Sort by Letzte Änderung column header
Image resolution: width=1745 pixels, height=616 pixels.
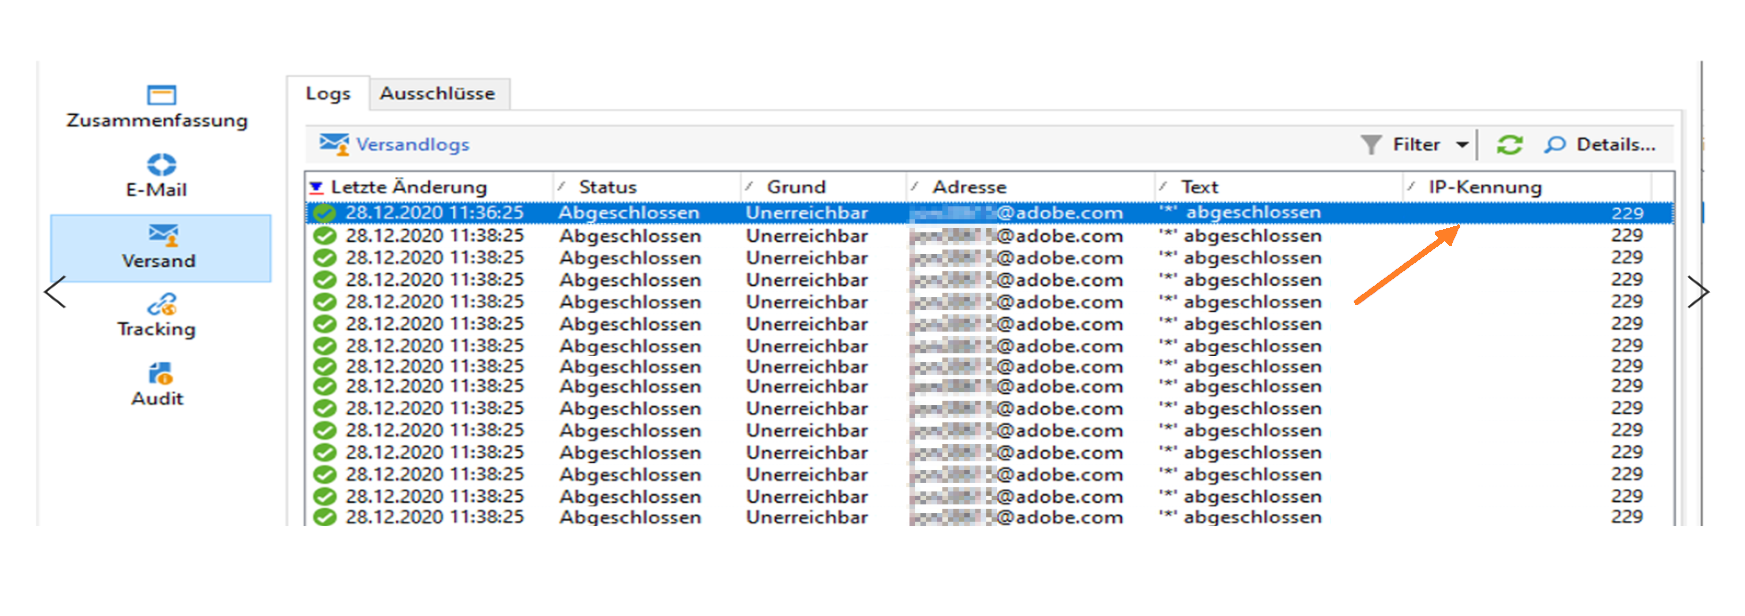click(429, 187)
